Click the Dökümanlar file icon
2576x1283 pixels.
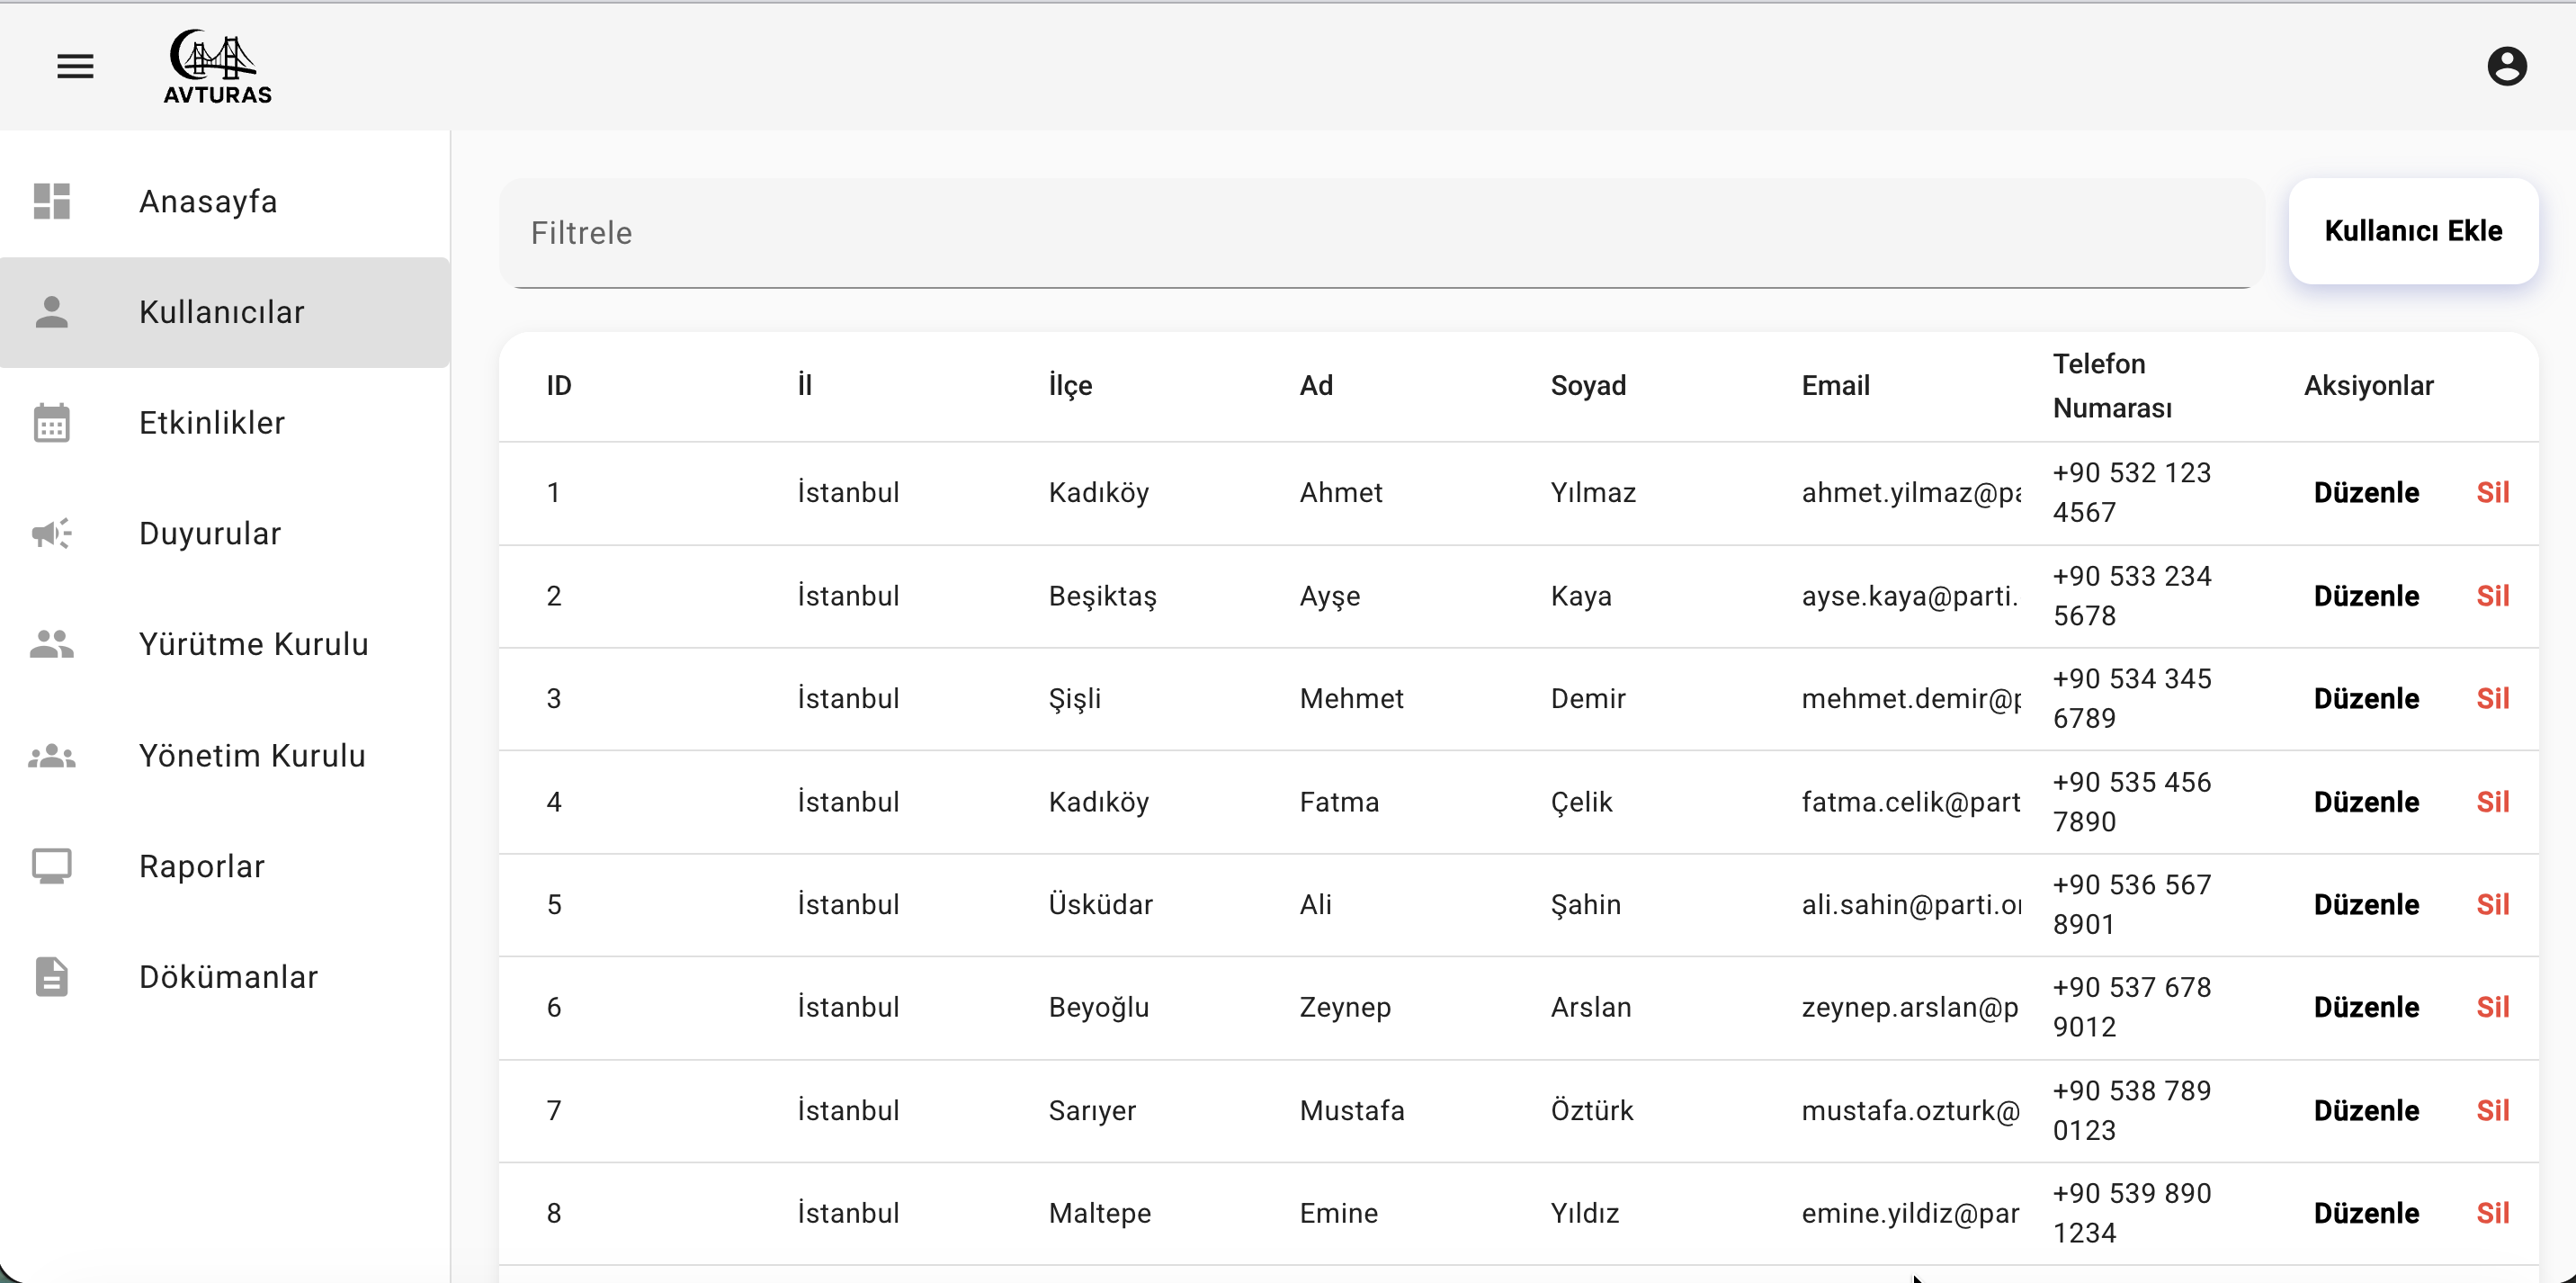coord(52,977)
